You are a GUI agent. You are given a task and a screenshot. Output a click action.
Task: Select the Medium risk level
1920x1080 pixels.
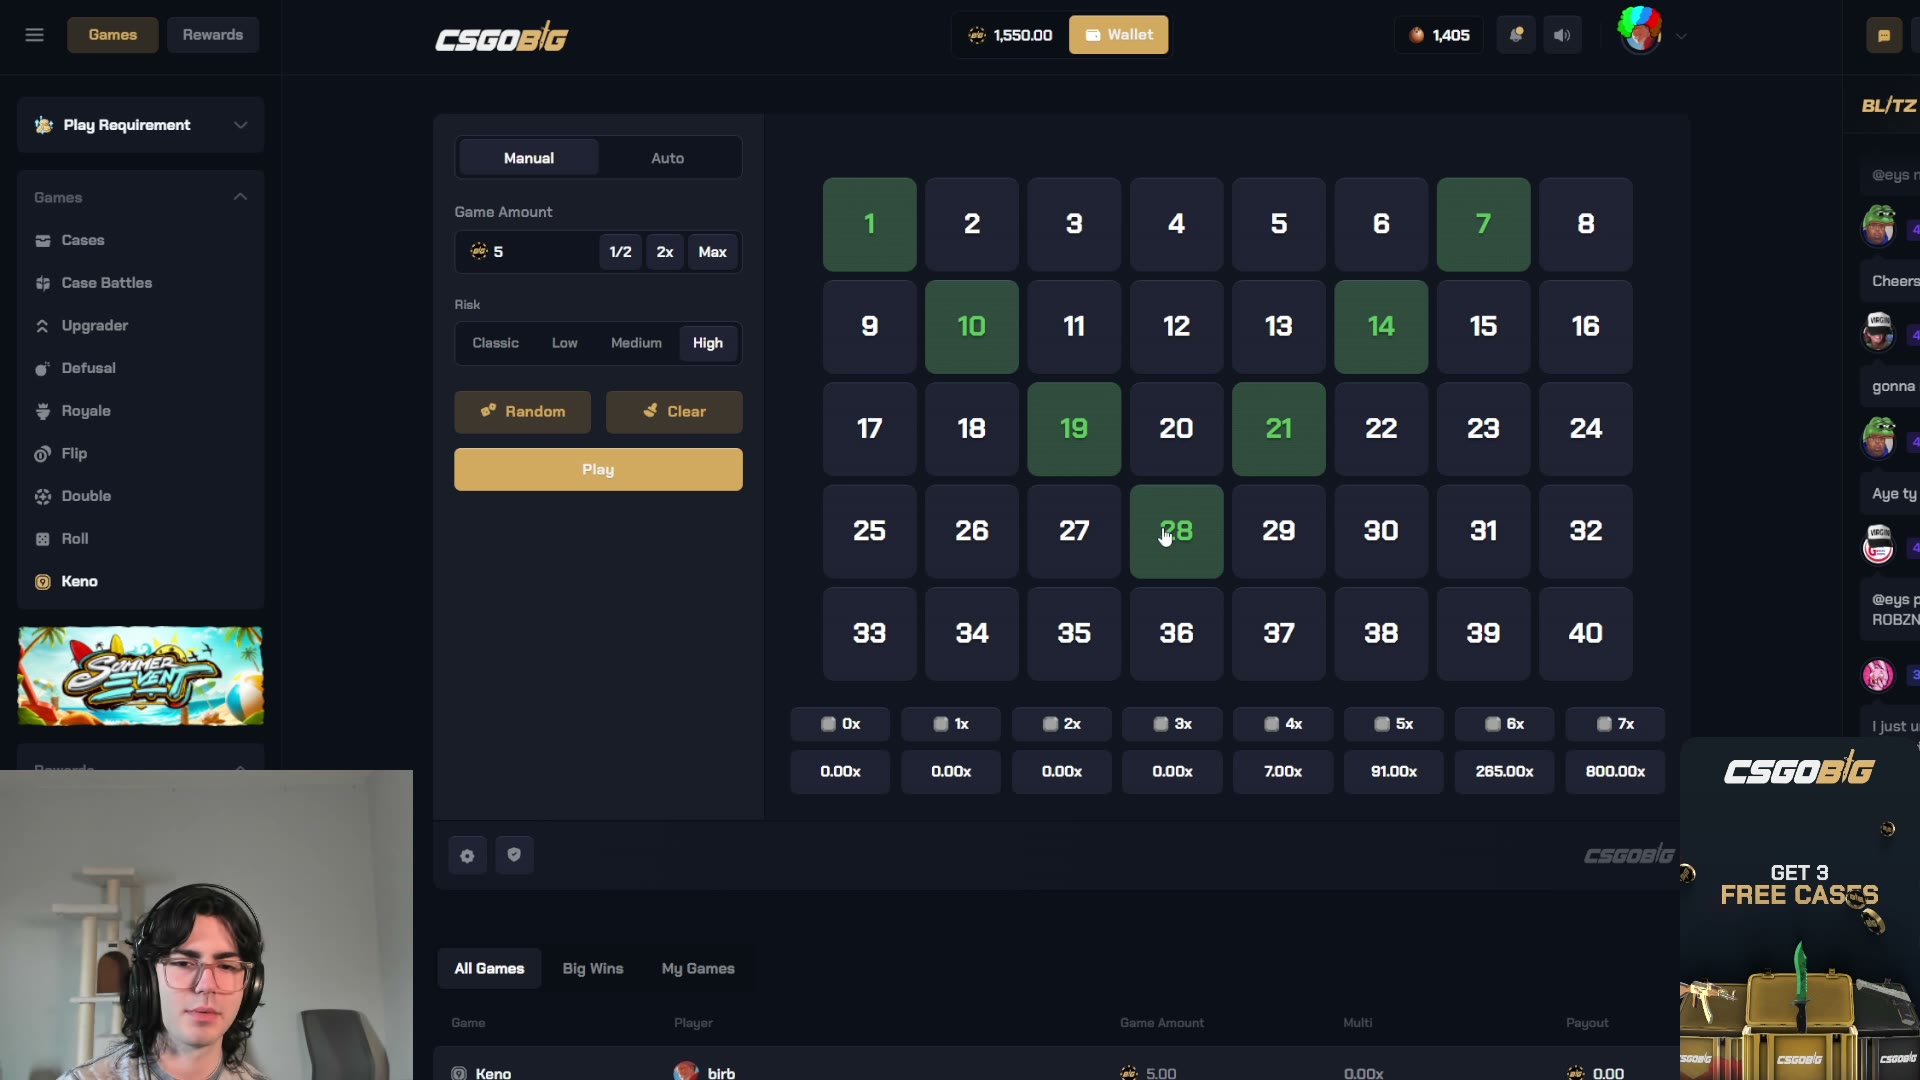tap(636, 343)
